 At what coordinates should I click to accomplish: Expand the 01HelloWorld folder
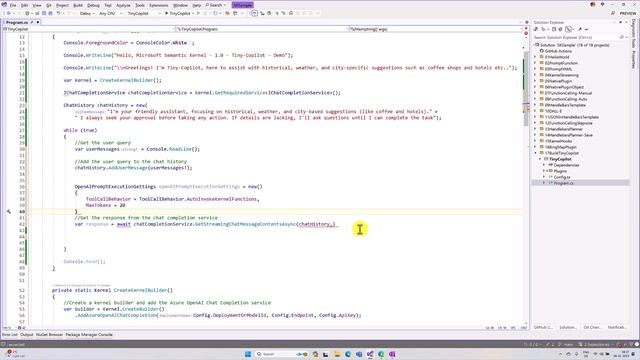pyautogui.click(x=535, y=57)
